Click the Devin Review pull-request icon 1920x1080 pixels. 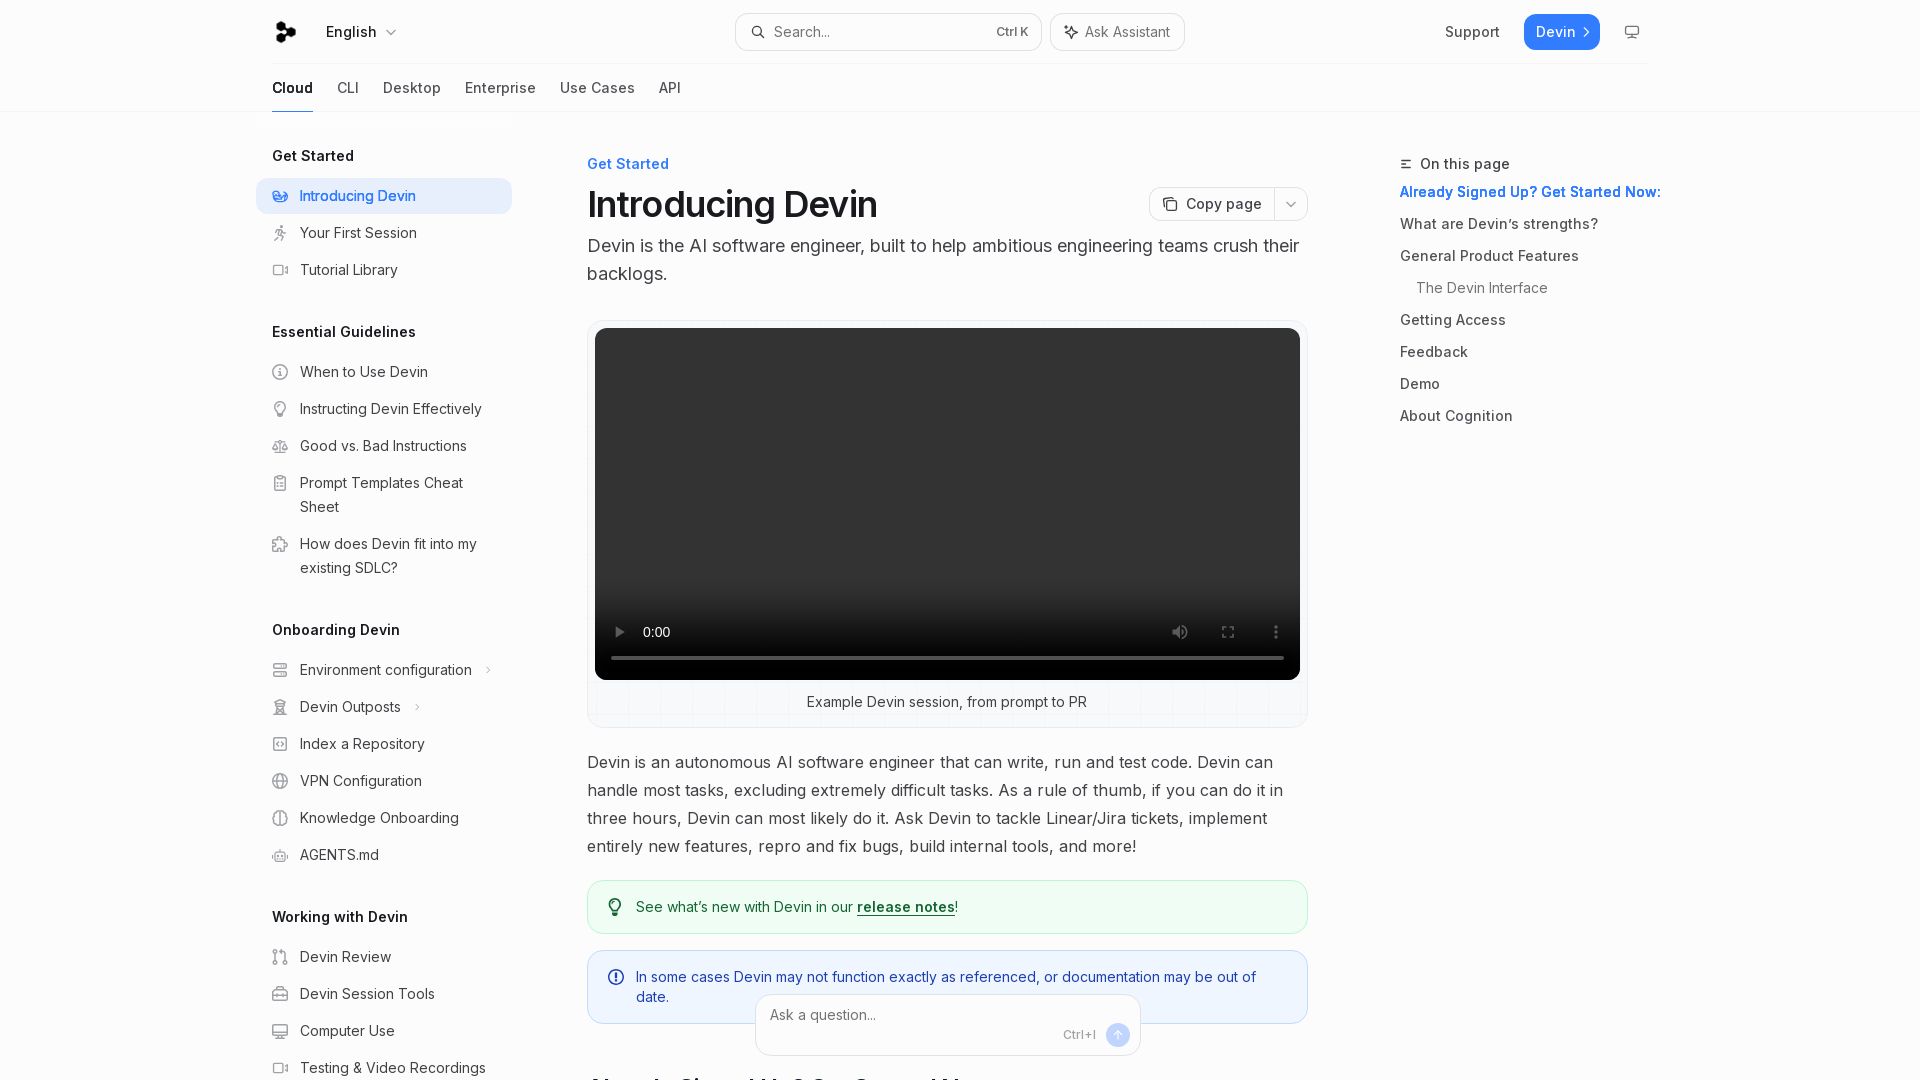[280, 957]
